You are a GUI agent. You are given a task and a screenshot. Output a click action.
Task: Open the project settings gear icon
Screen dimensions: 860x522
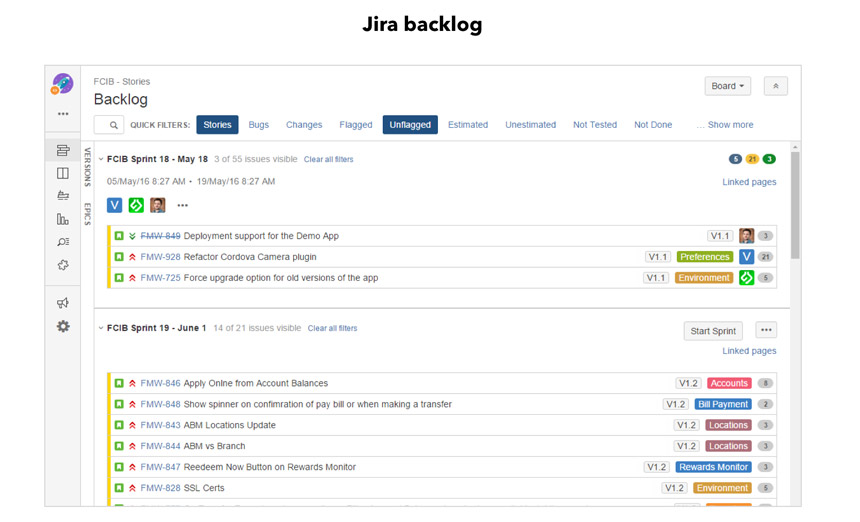63,326
